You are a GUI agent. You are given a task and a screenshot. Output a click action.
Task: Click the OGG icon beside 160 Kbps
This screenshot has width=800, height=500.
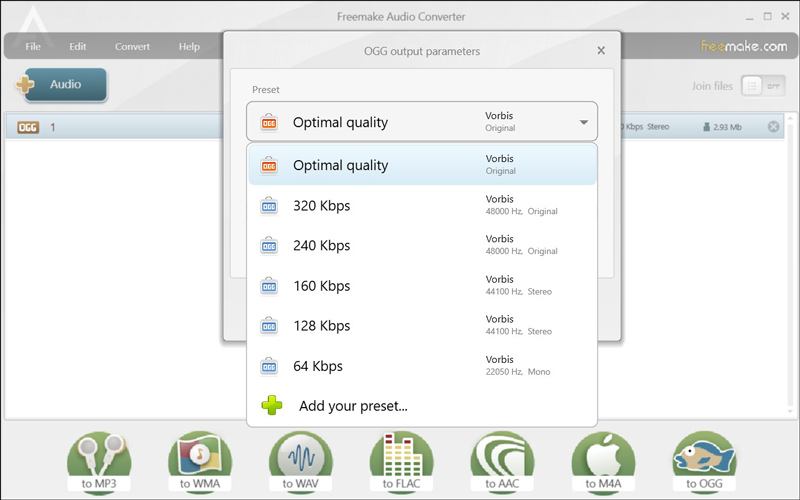coord(269,286)
